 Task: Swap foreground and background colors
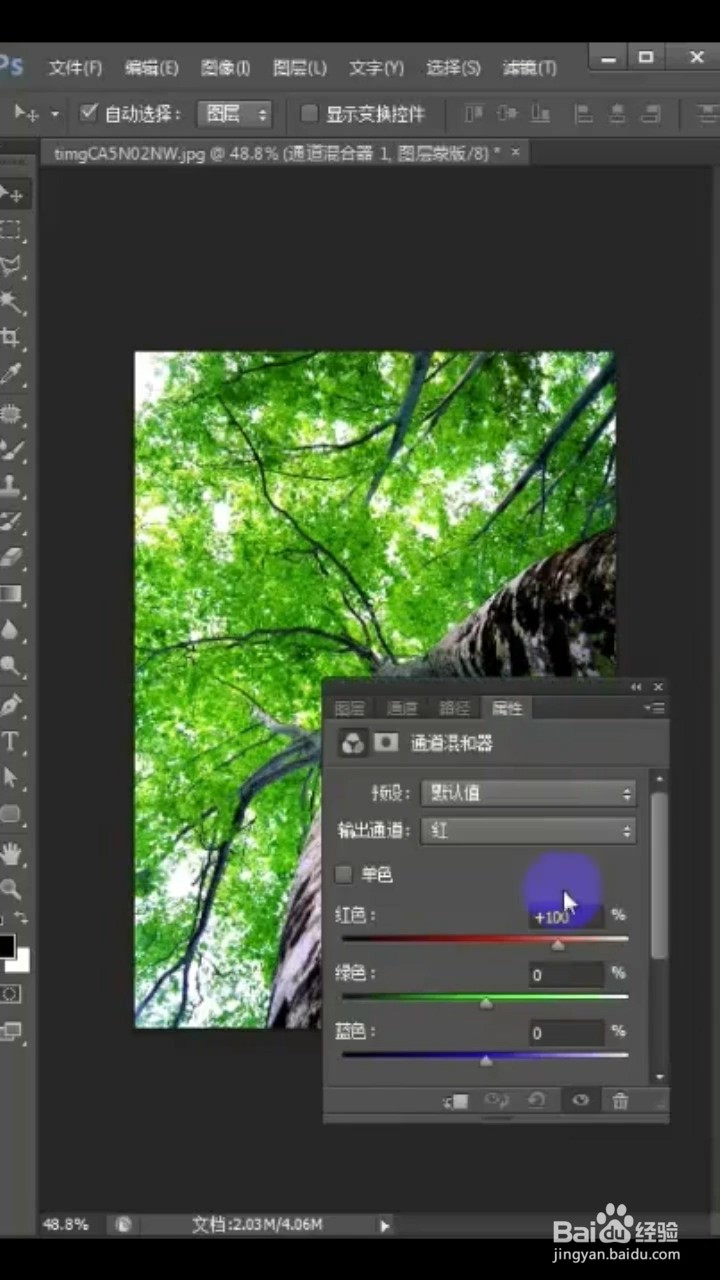(x=20, y=918)
